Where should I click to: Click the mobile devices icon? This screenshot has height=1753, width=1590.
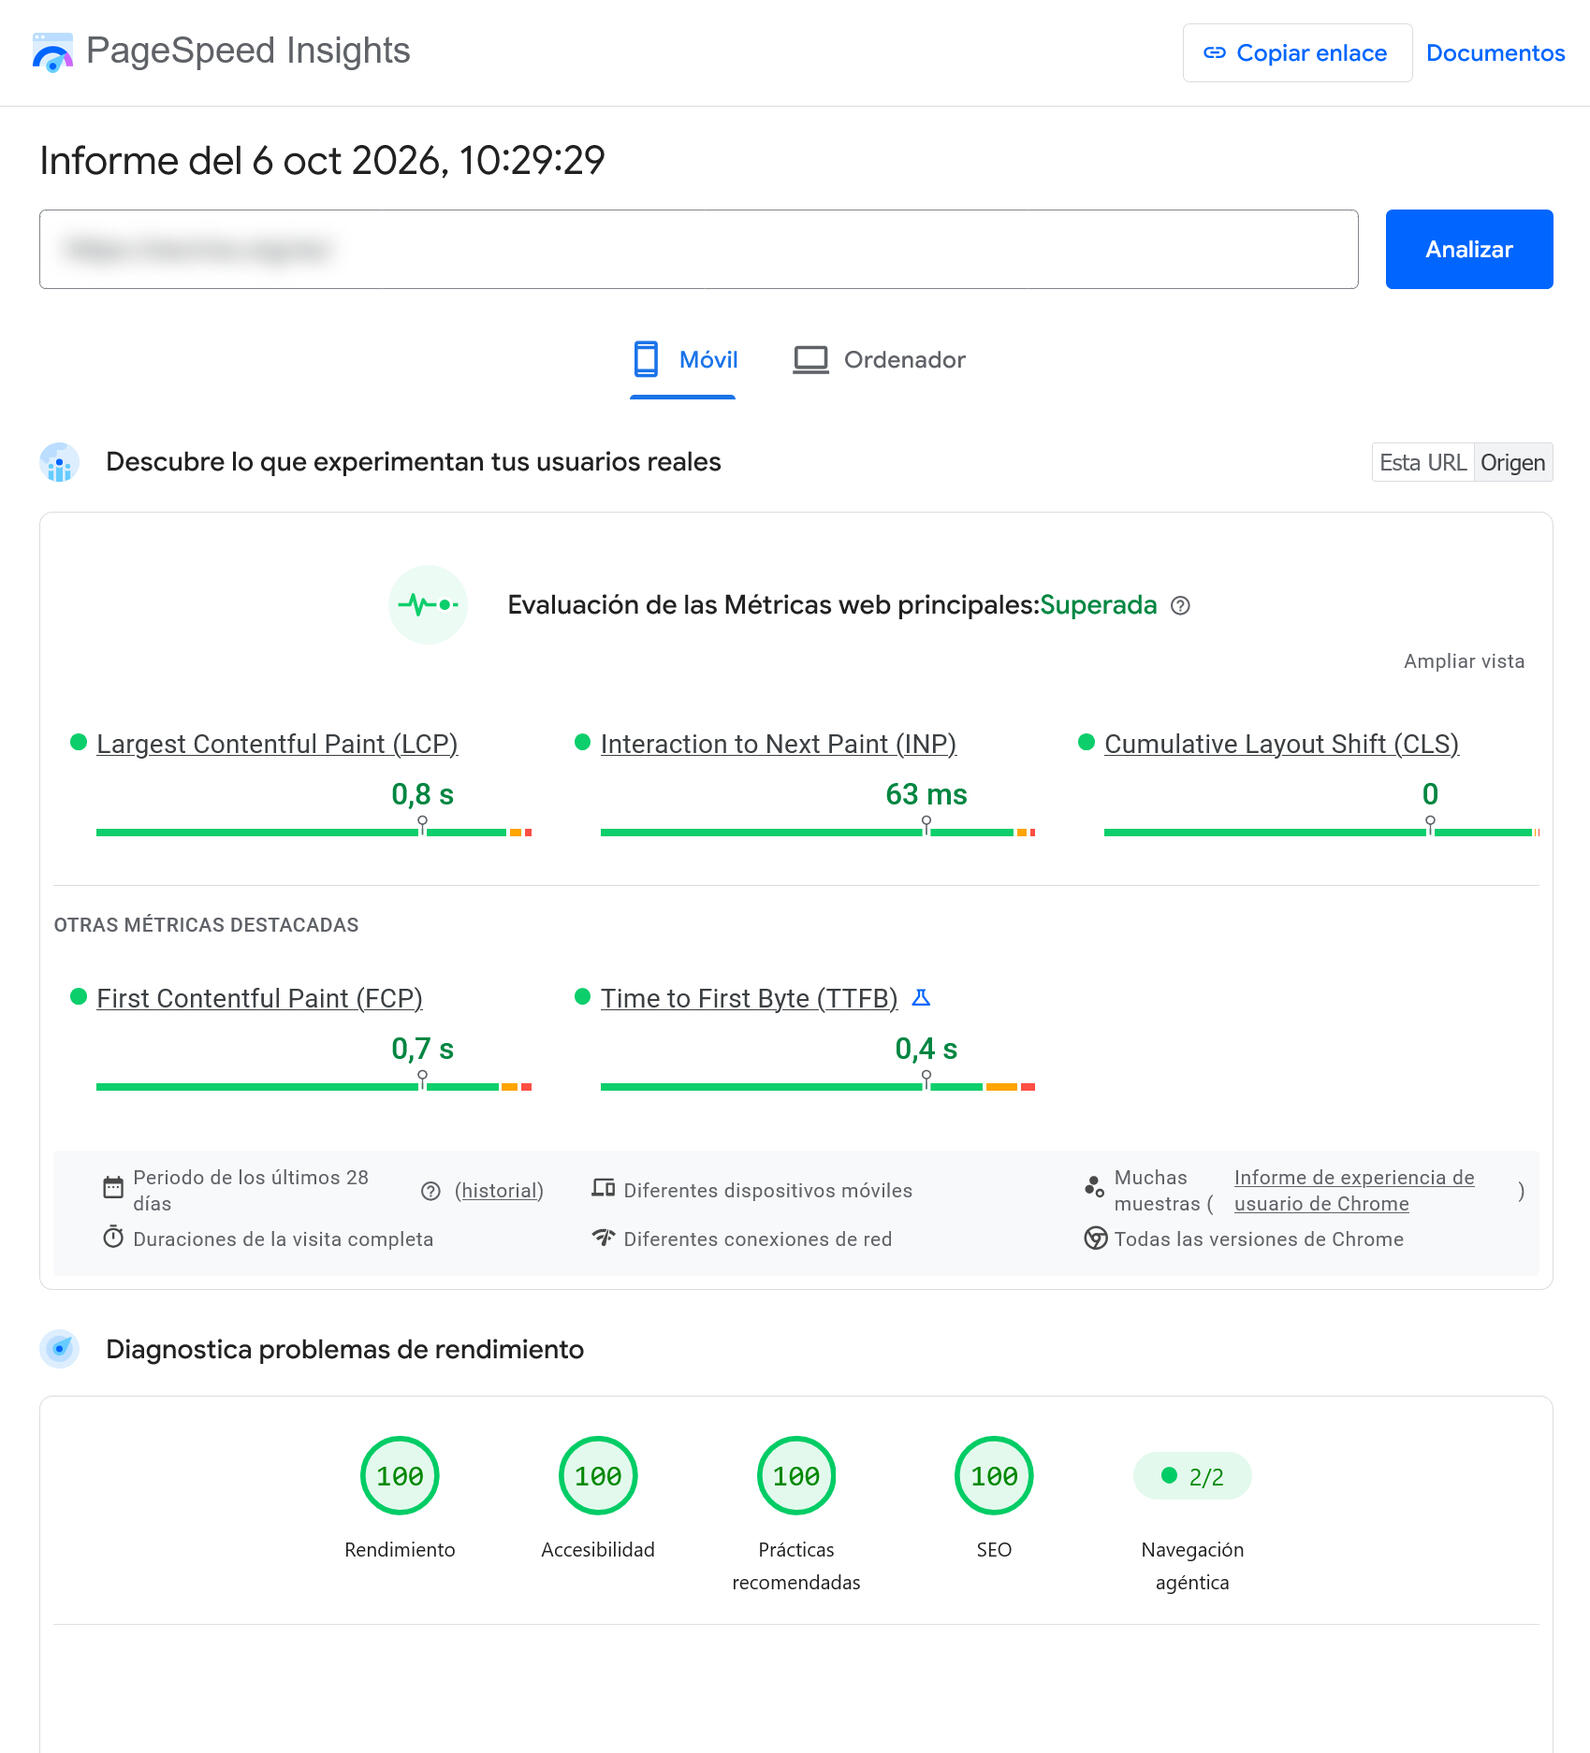[603, 1188]
